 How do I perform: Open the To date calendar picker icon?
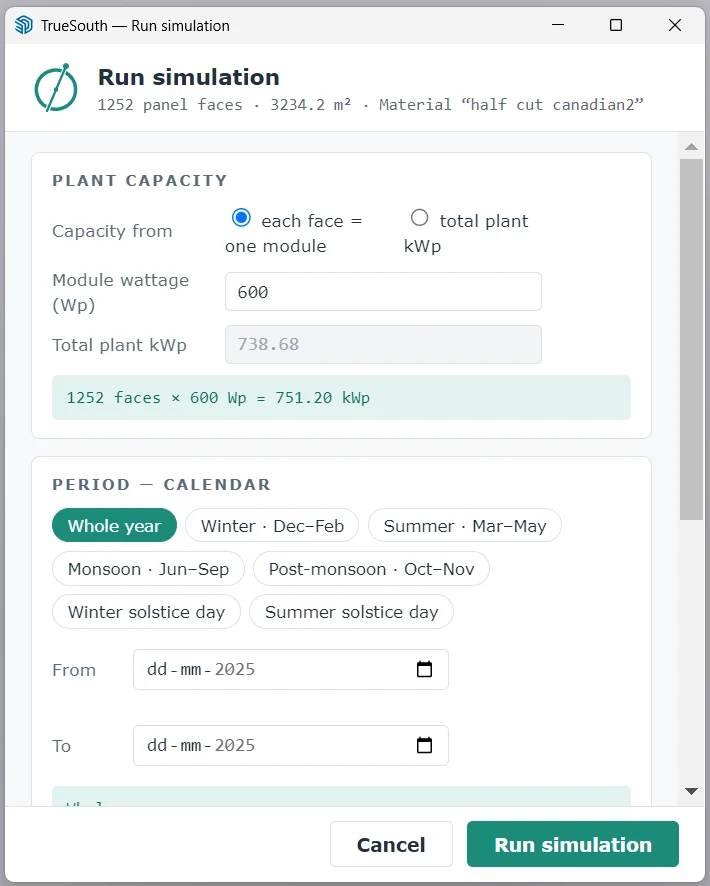[x=424, y=745]
